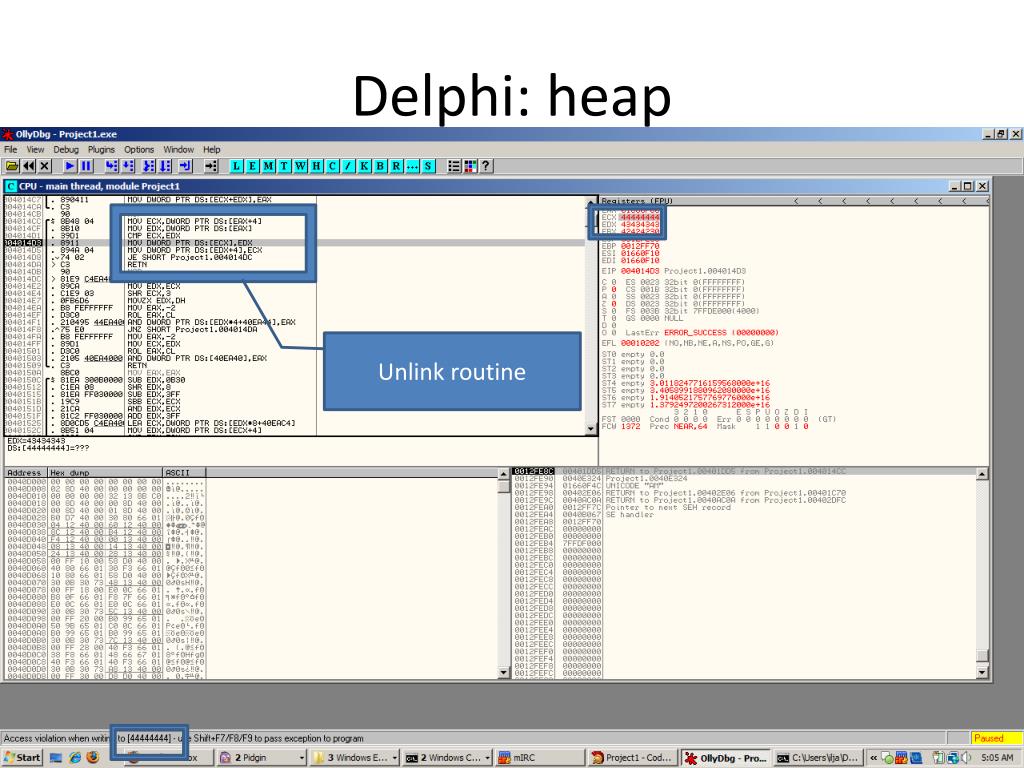
Task: Open the Debug menu
Action: pos(65,150)
